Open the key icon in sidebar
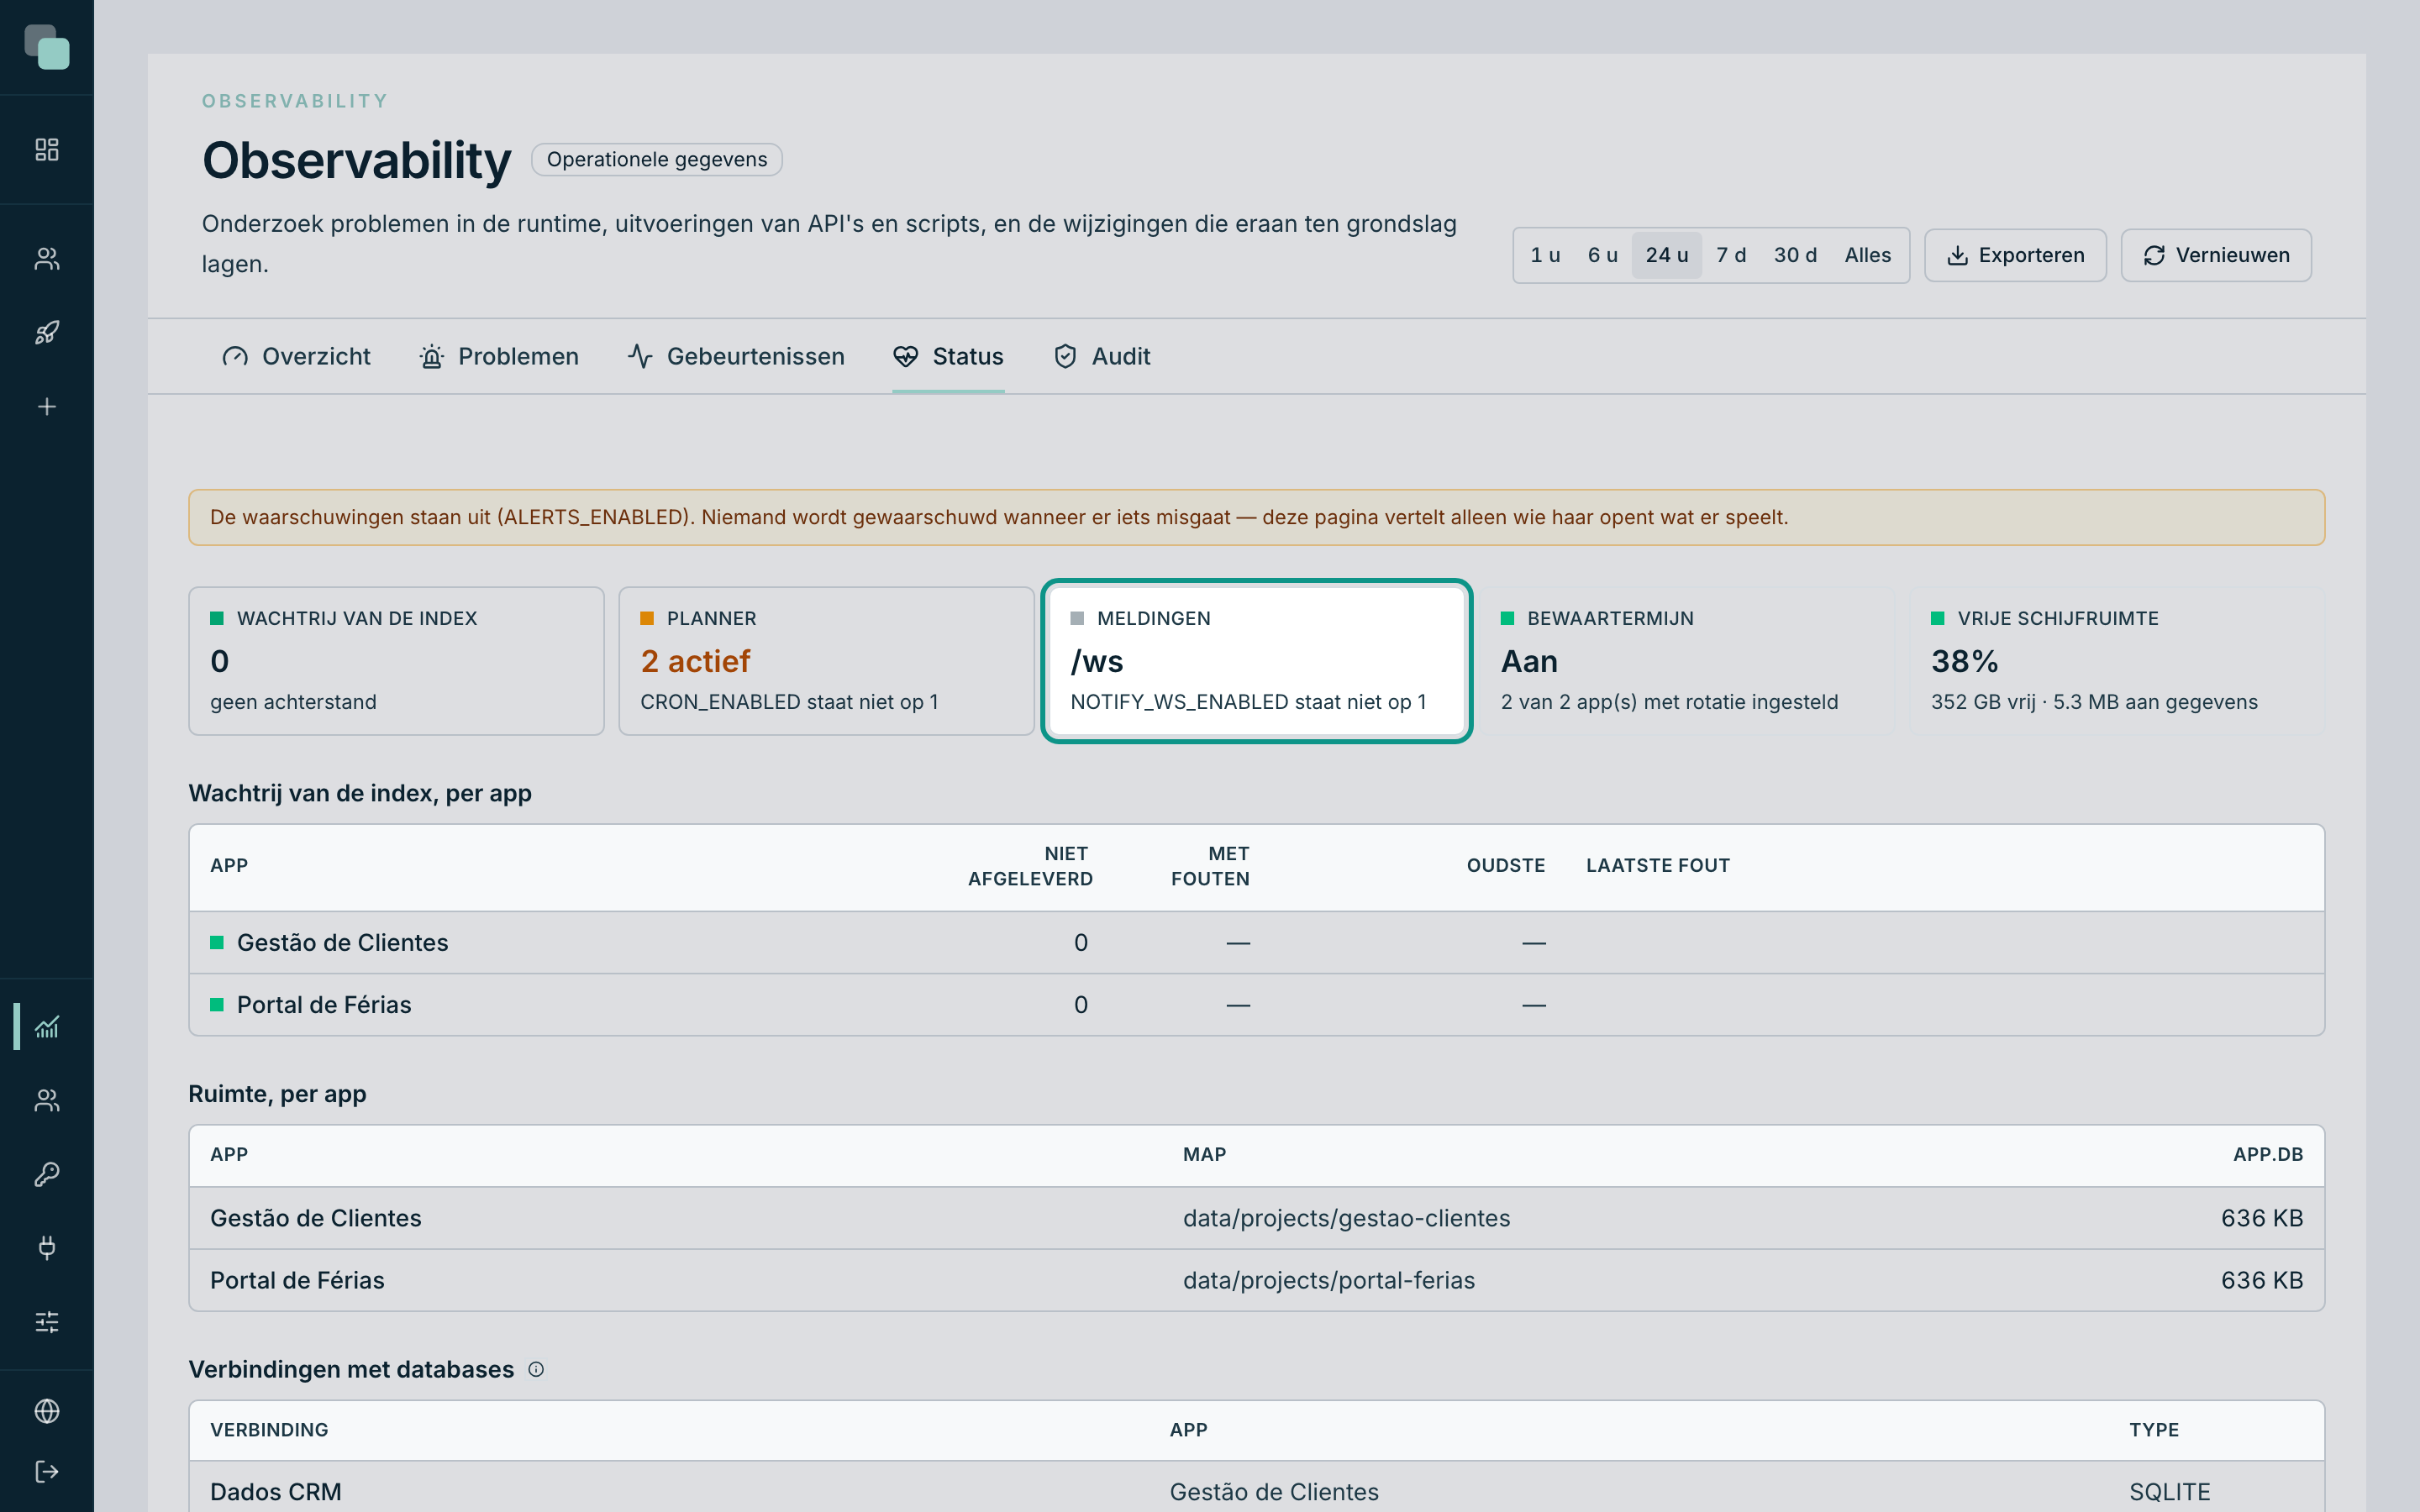The width and height of the screenshot is (2420, 1512). pos(47,1174)
